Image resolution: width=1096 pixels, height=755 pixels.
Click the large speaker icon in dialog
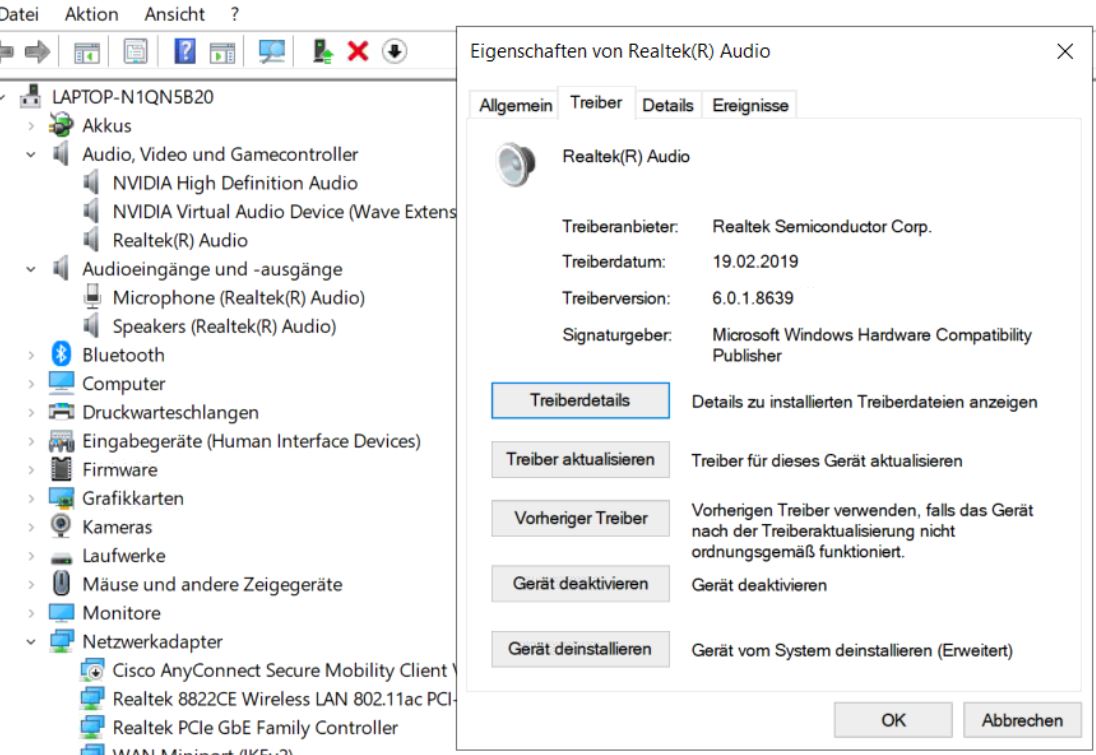[516, 164]
